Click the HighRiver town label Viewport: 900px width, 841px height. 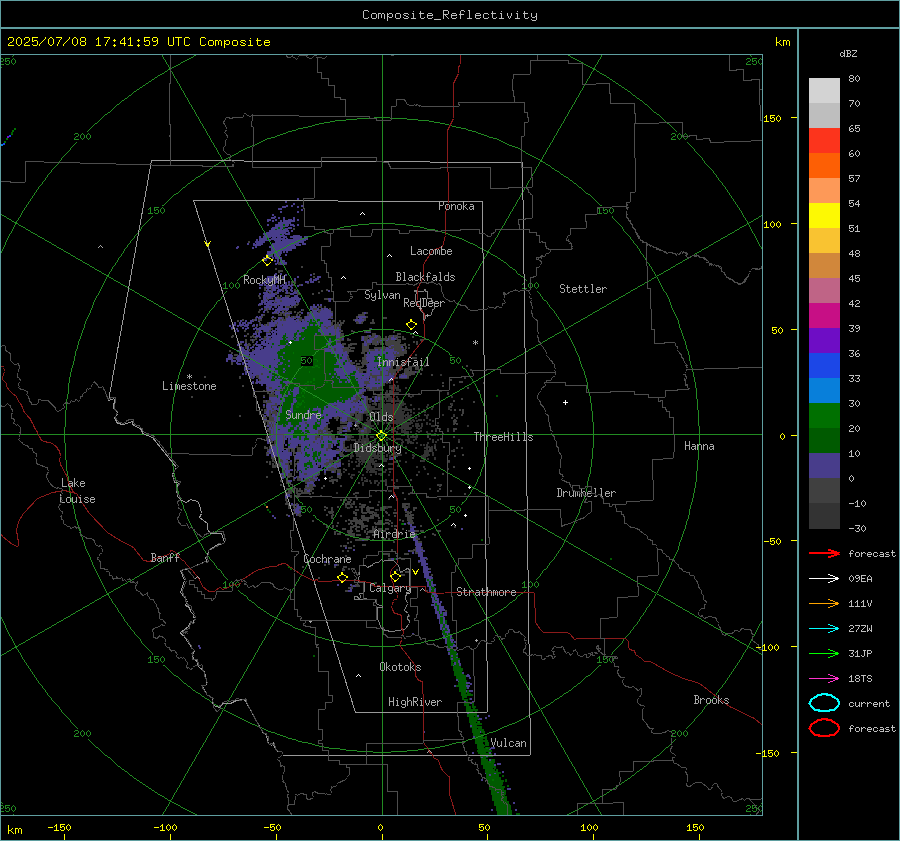point(415,702)
